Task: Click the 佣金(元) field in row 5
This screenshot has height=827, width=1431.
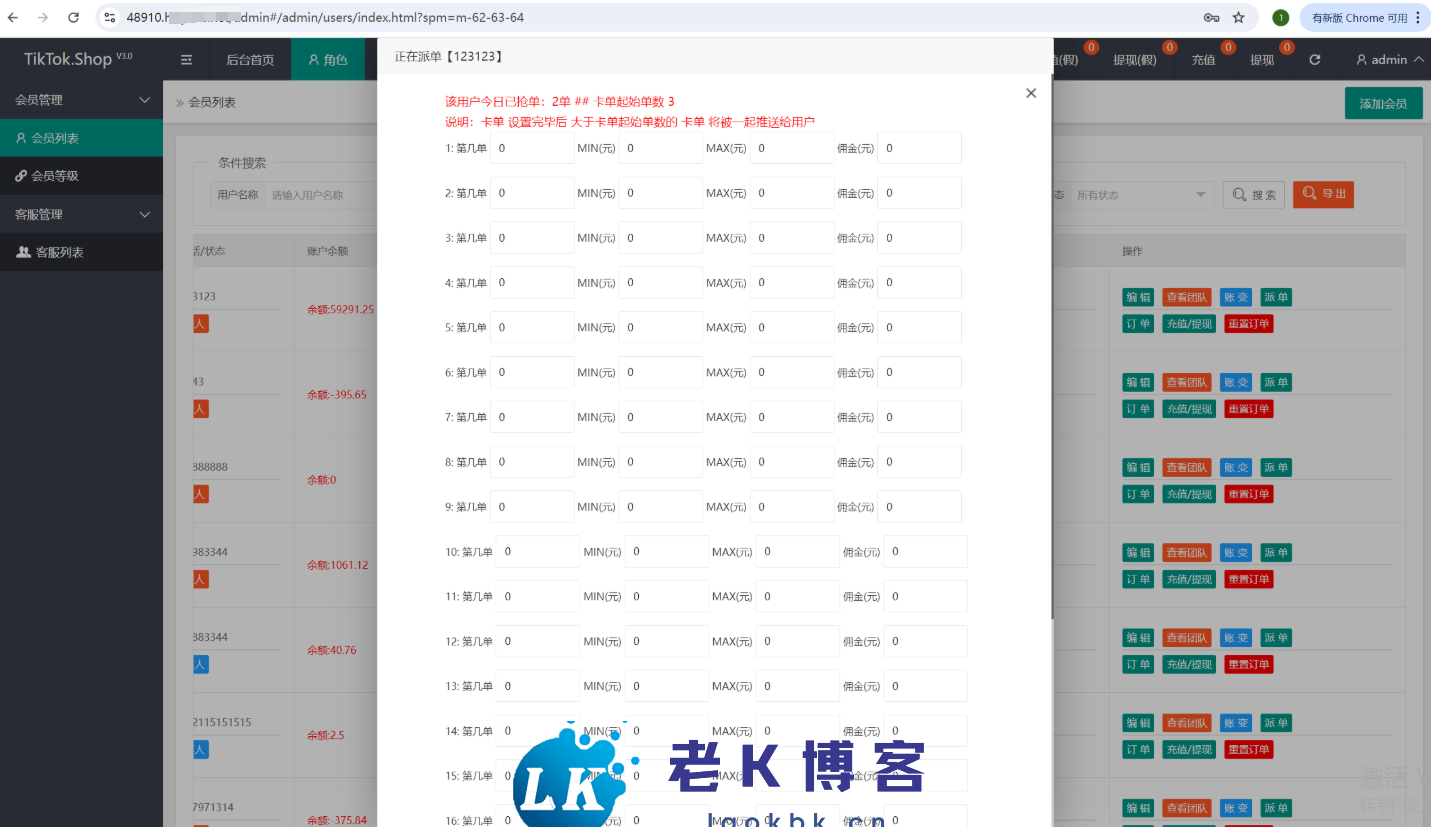Action: [x=919, y=327]
